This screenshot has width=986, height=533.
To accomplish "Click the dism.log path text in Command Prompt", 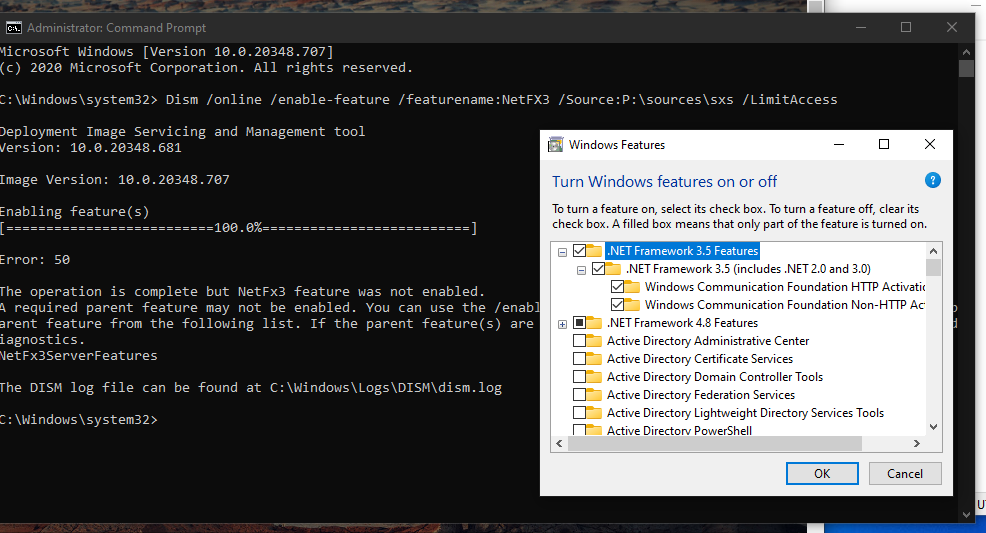I will [x=385, y=388].
